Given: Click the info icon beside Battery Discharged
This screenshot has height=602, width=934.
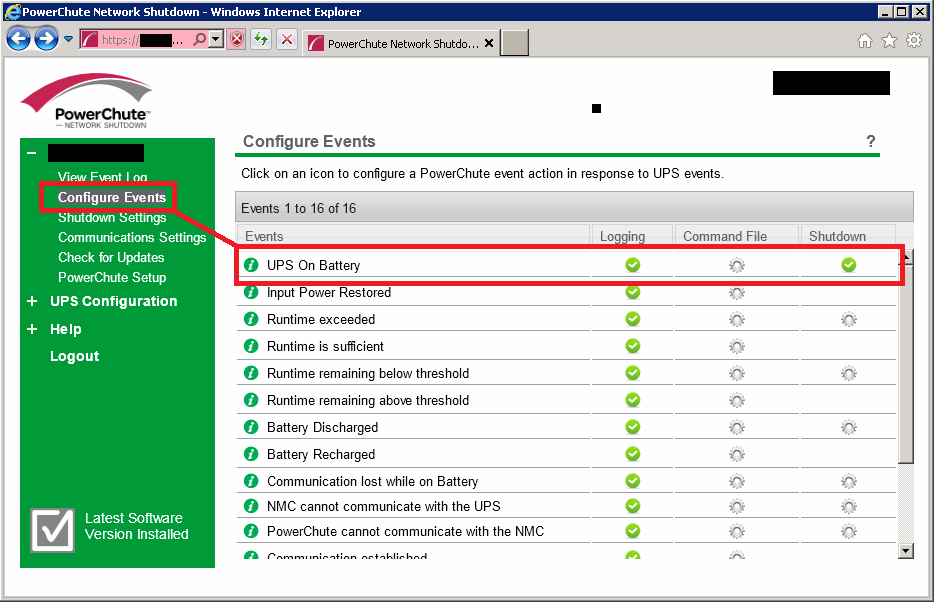Looking at the screenshot, I should click(251, 427).
